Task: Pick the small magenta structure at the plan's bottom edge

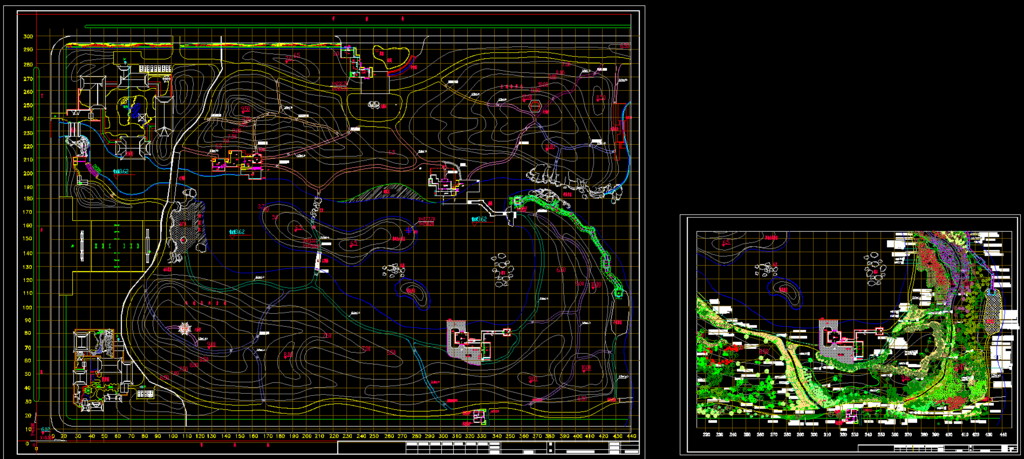Action: tap(478, 415)
